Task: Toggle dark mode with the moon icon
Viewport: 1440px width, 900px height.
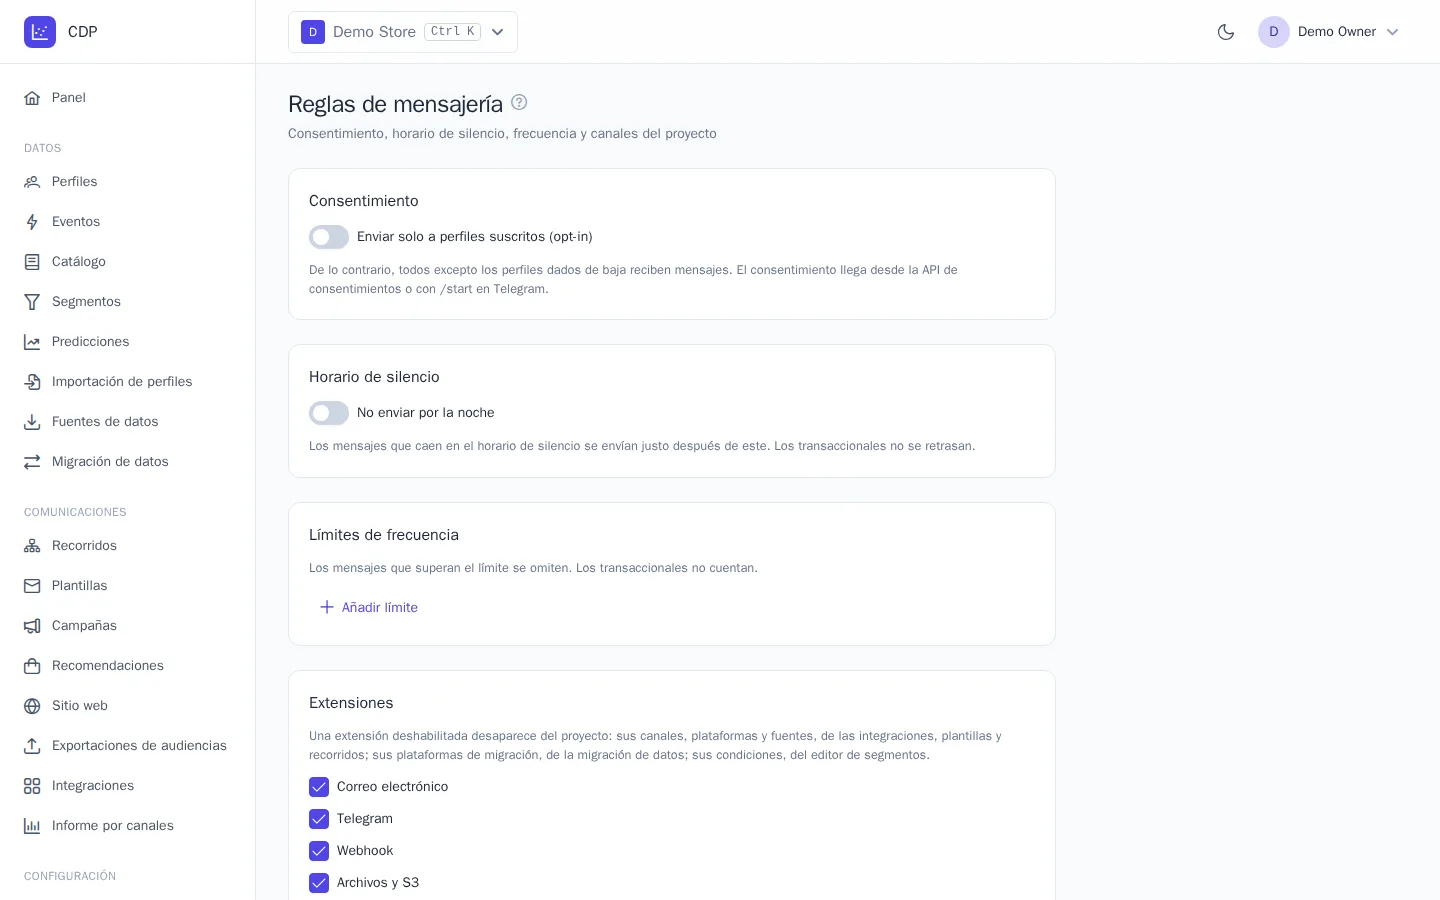Action: coord(1226,32)
